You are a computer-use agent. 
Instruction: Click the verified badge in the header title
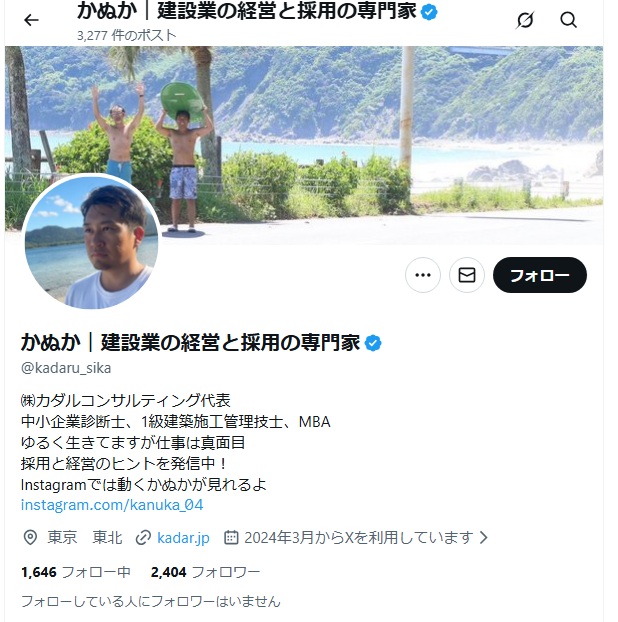(x=429, y=12)
